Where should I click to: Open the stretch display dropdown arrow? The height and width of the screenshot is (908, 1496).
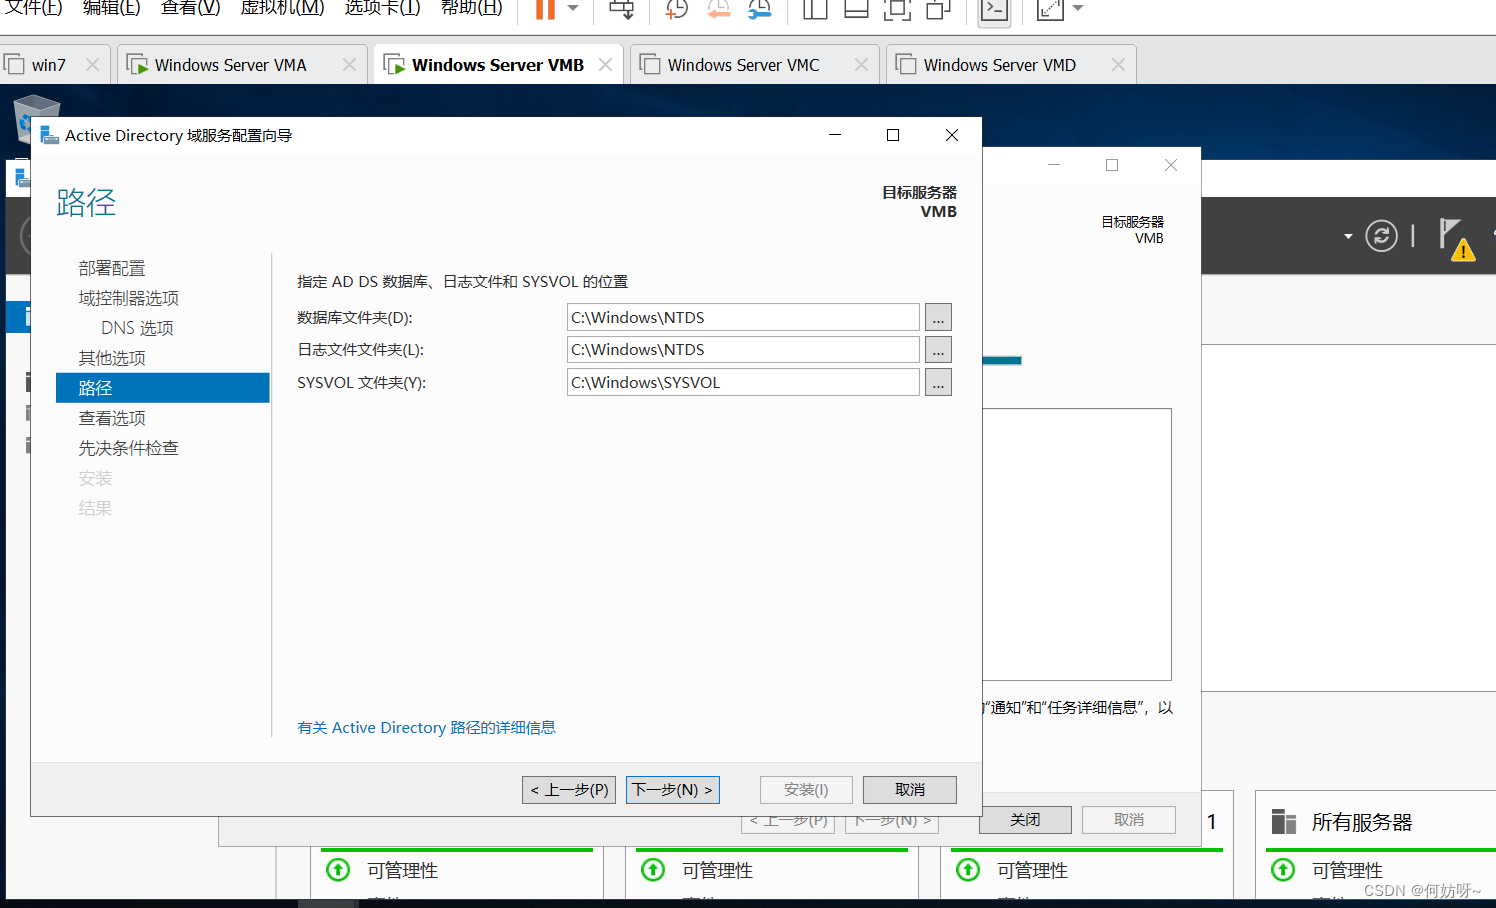pos(1078,8)
